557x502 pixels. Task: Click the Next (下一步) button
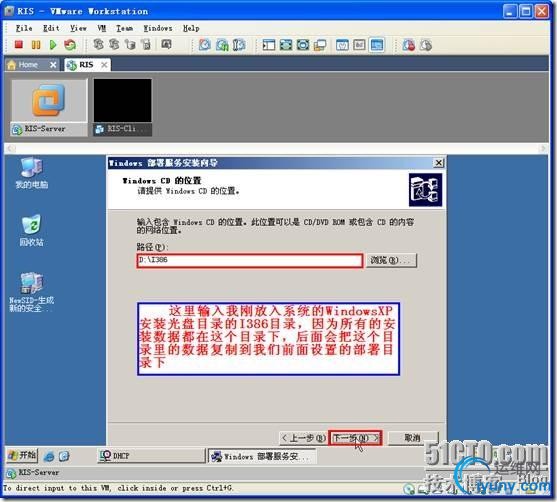tap(355, 438)
